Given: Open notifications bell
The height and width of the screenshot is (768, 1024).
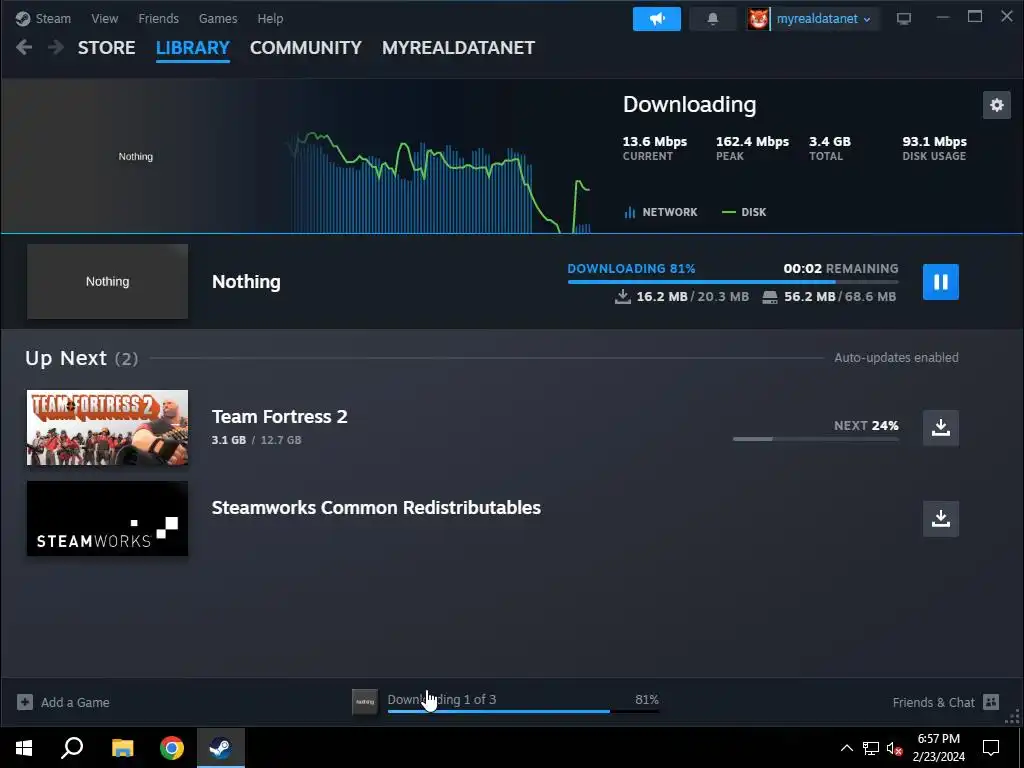Looking at the screenshot, I should pos(712,19).
